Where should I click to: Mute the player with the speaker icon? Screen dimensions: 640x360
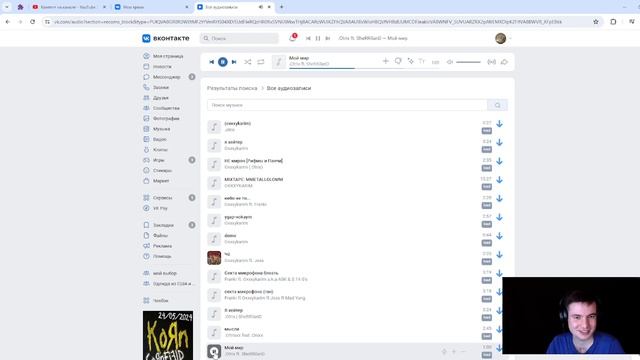449,62
